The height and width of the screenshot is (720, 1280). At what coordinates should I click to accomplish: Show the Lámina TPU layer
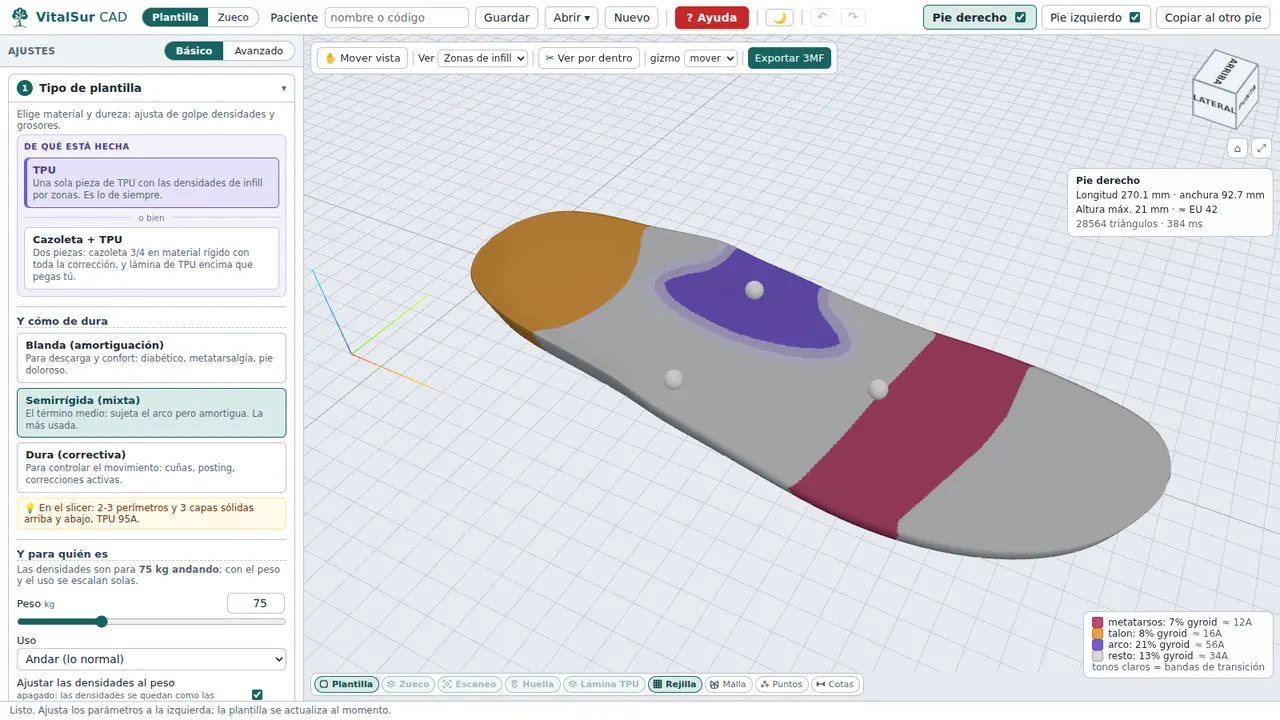click(604, 685)
